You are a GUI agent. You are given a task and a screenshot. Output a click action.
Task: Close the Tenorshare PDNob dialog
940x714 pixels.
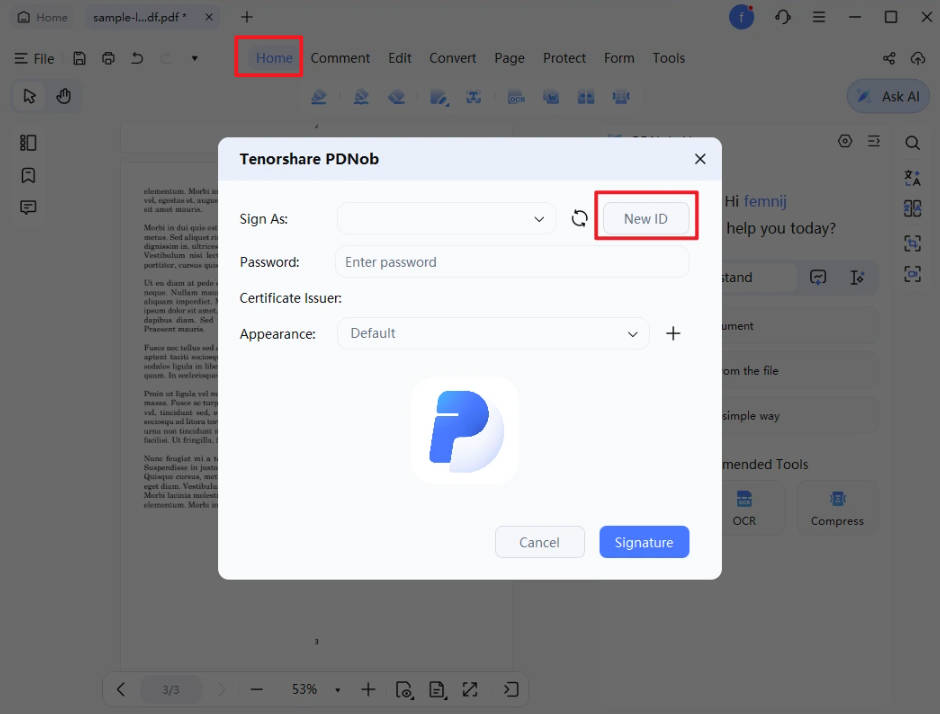tap(700, 159)
